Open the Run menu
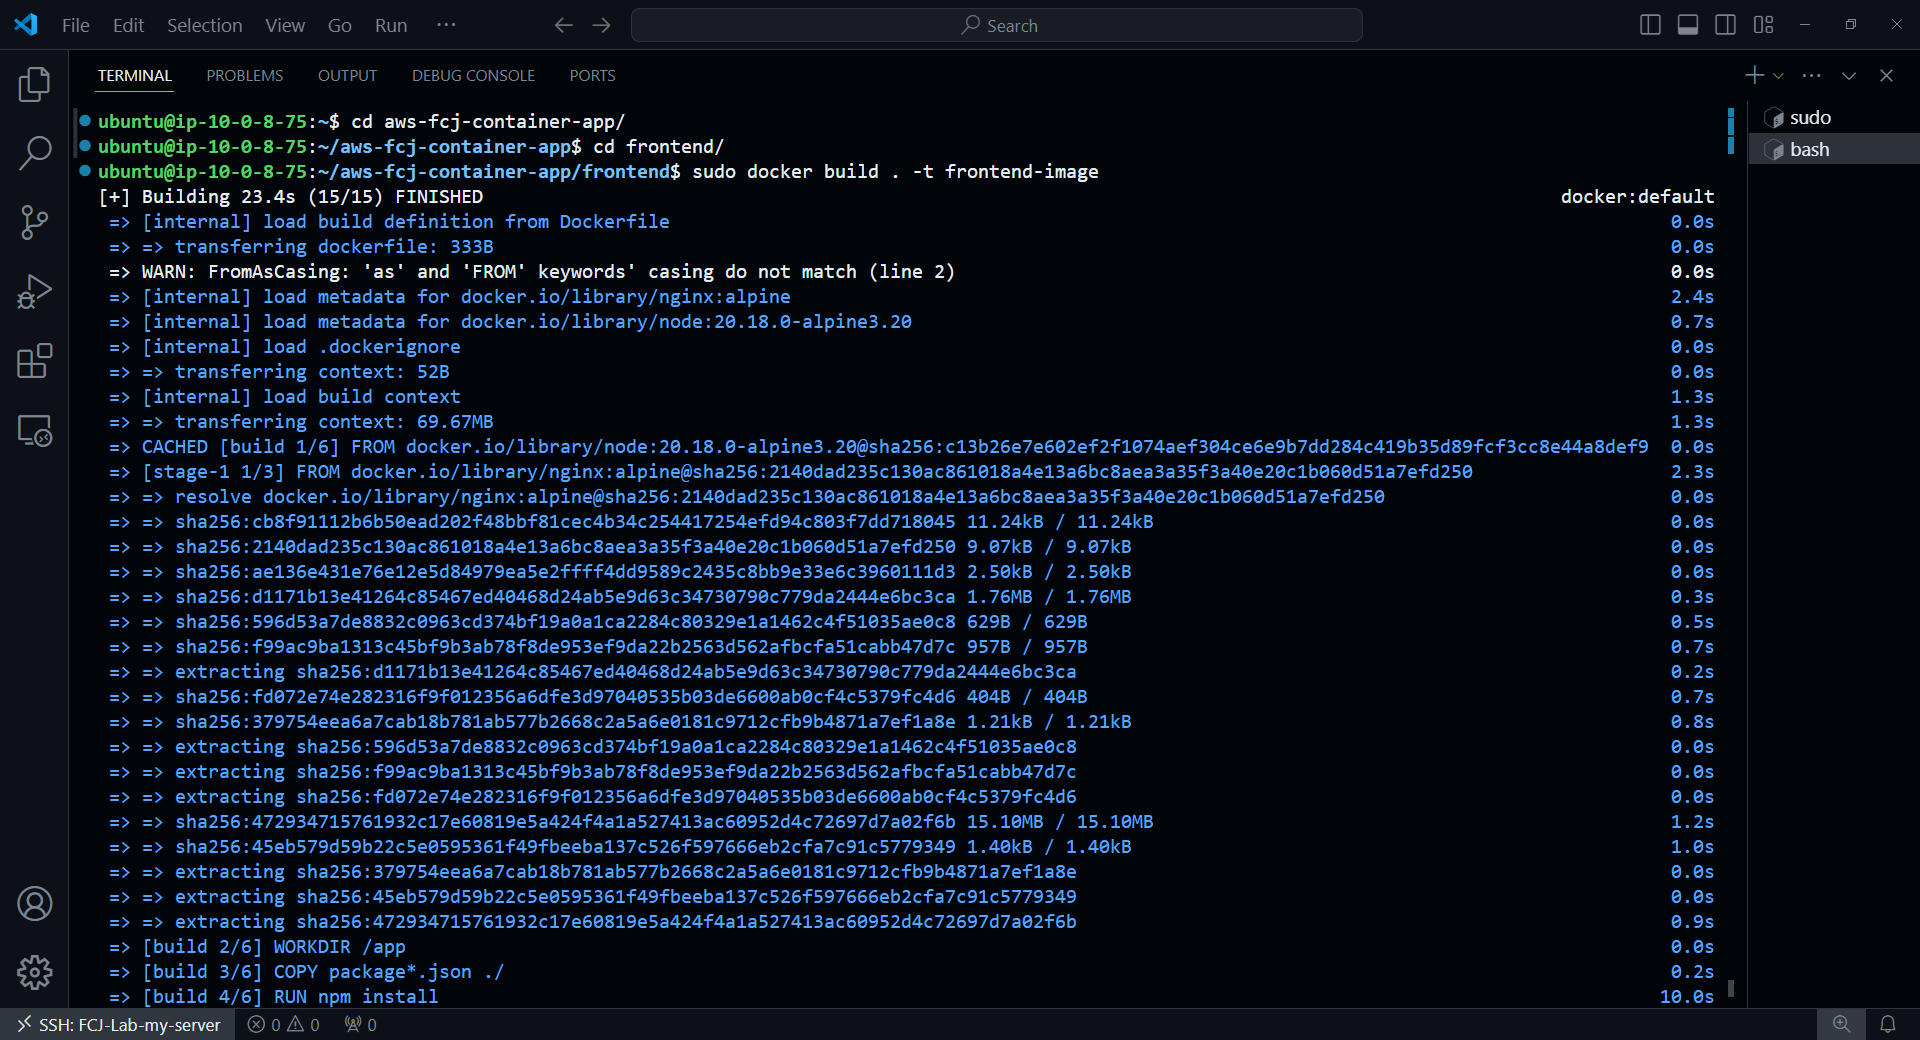This screenshot has width=1920, height=1040. click(391, 25)
